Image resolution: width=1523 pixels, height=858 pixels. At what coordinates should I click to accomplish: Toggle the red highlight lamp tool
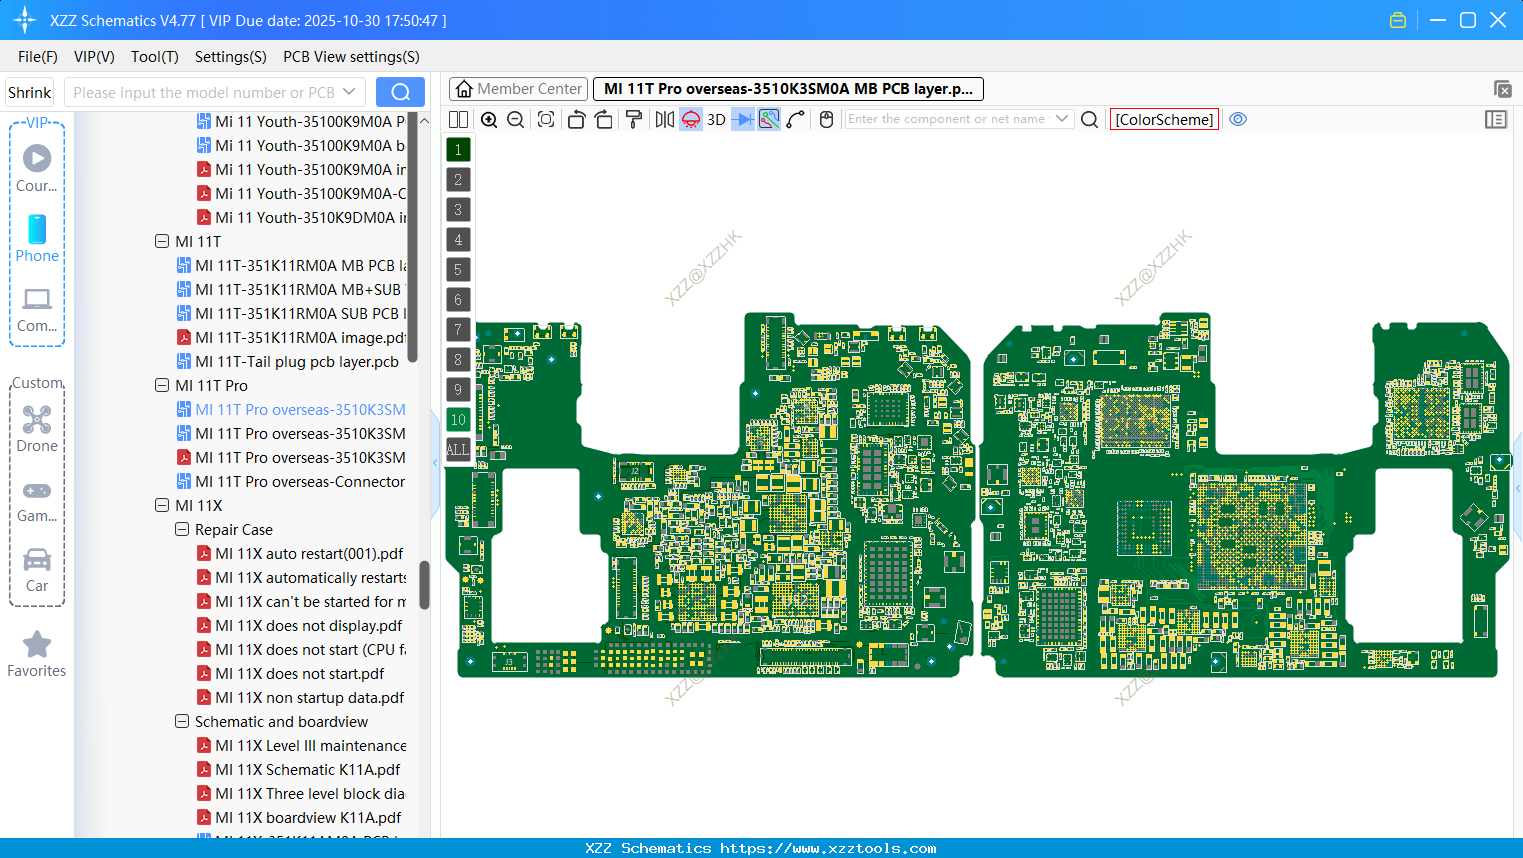689,119
